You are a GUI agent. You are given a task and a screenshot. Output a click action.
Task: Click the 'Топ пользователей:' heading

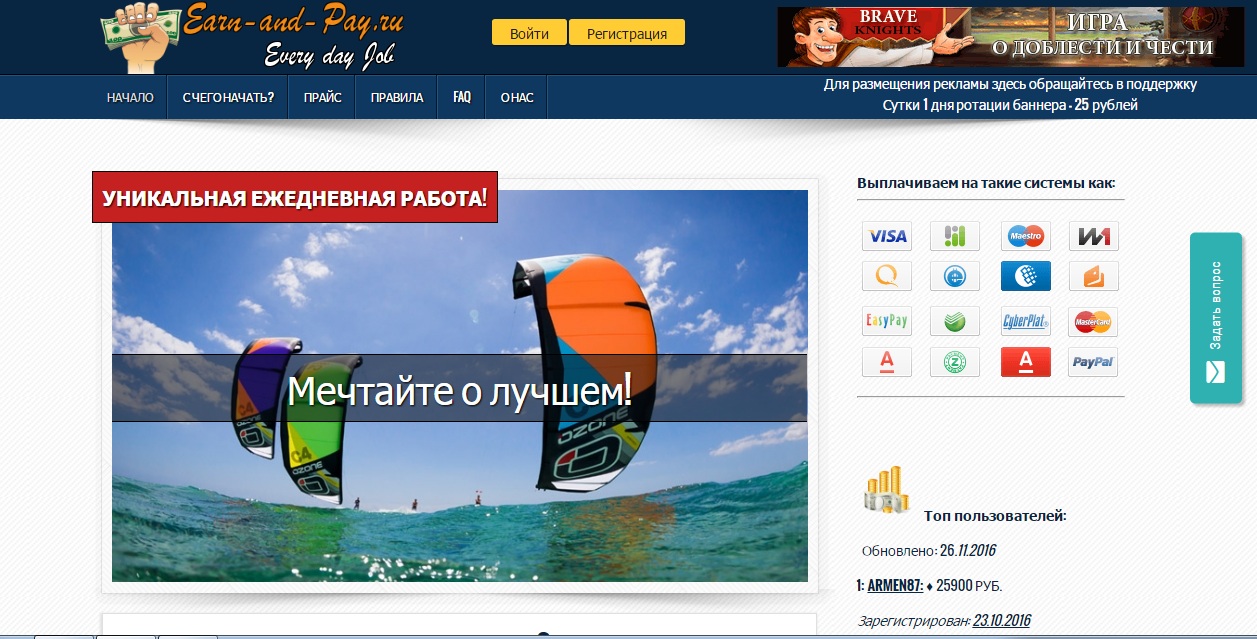[x=995, y=516]
